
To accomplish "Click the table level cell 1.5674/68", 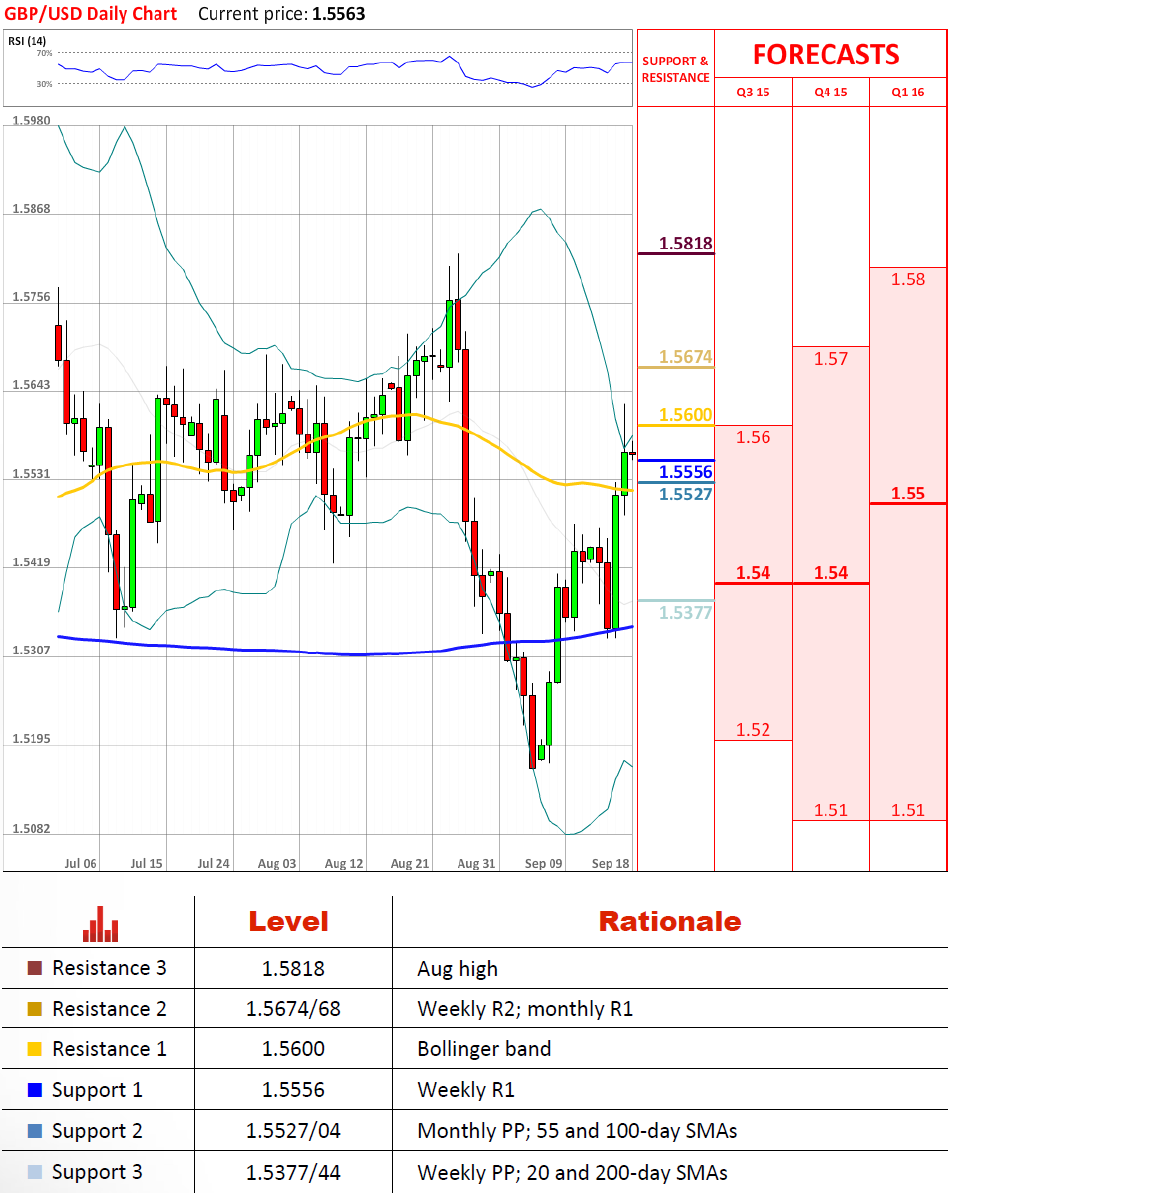I will 293,1009.
